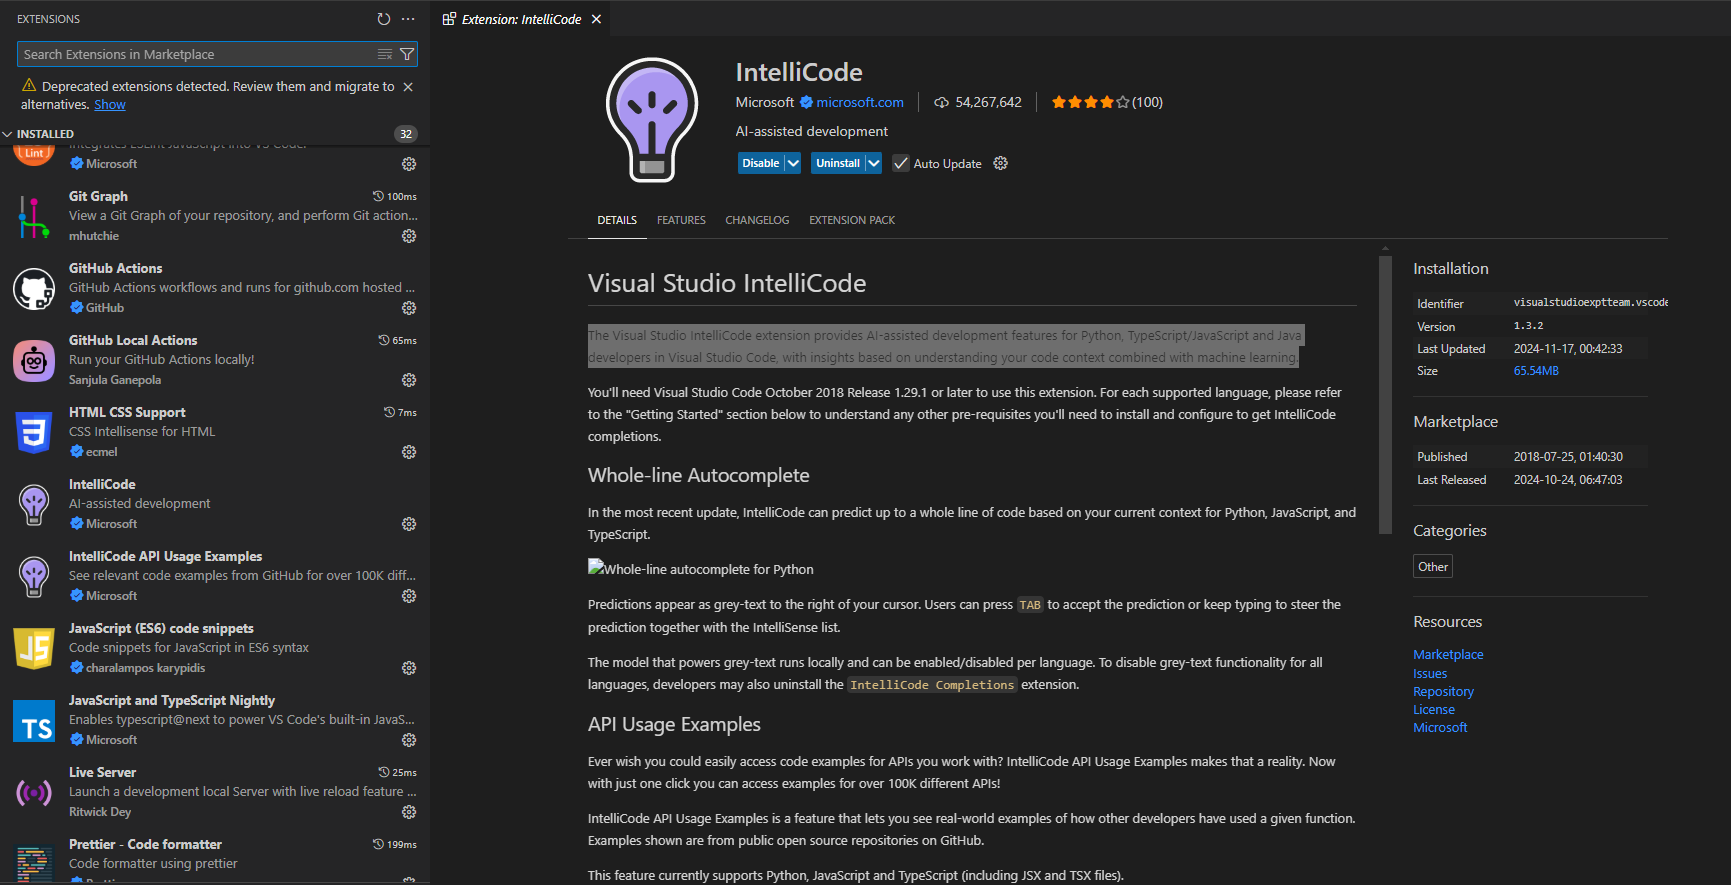The image size is (1731, 885).
Task: Open the Microsoft resource link
Action: click(x=1440, y=728)
